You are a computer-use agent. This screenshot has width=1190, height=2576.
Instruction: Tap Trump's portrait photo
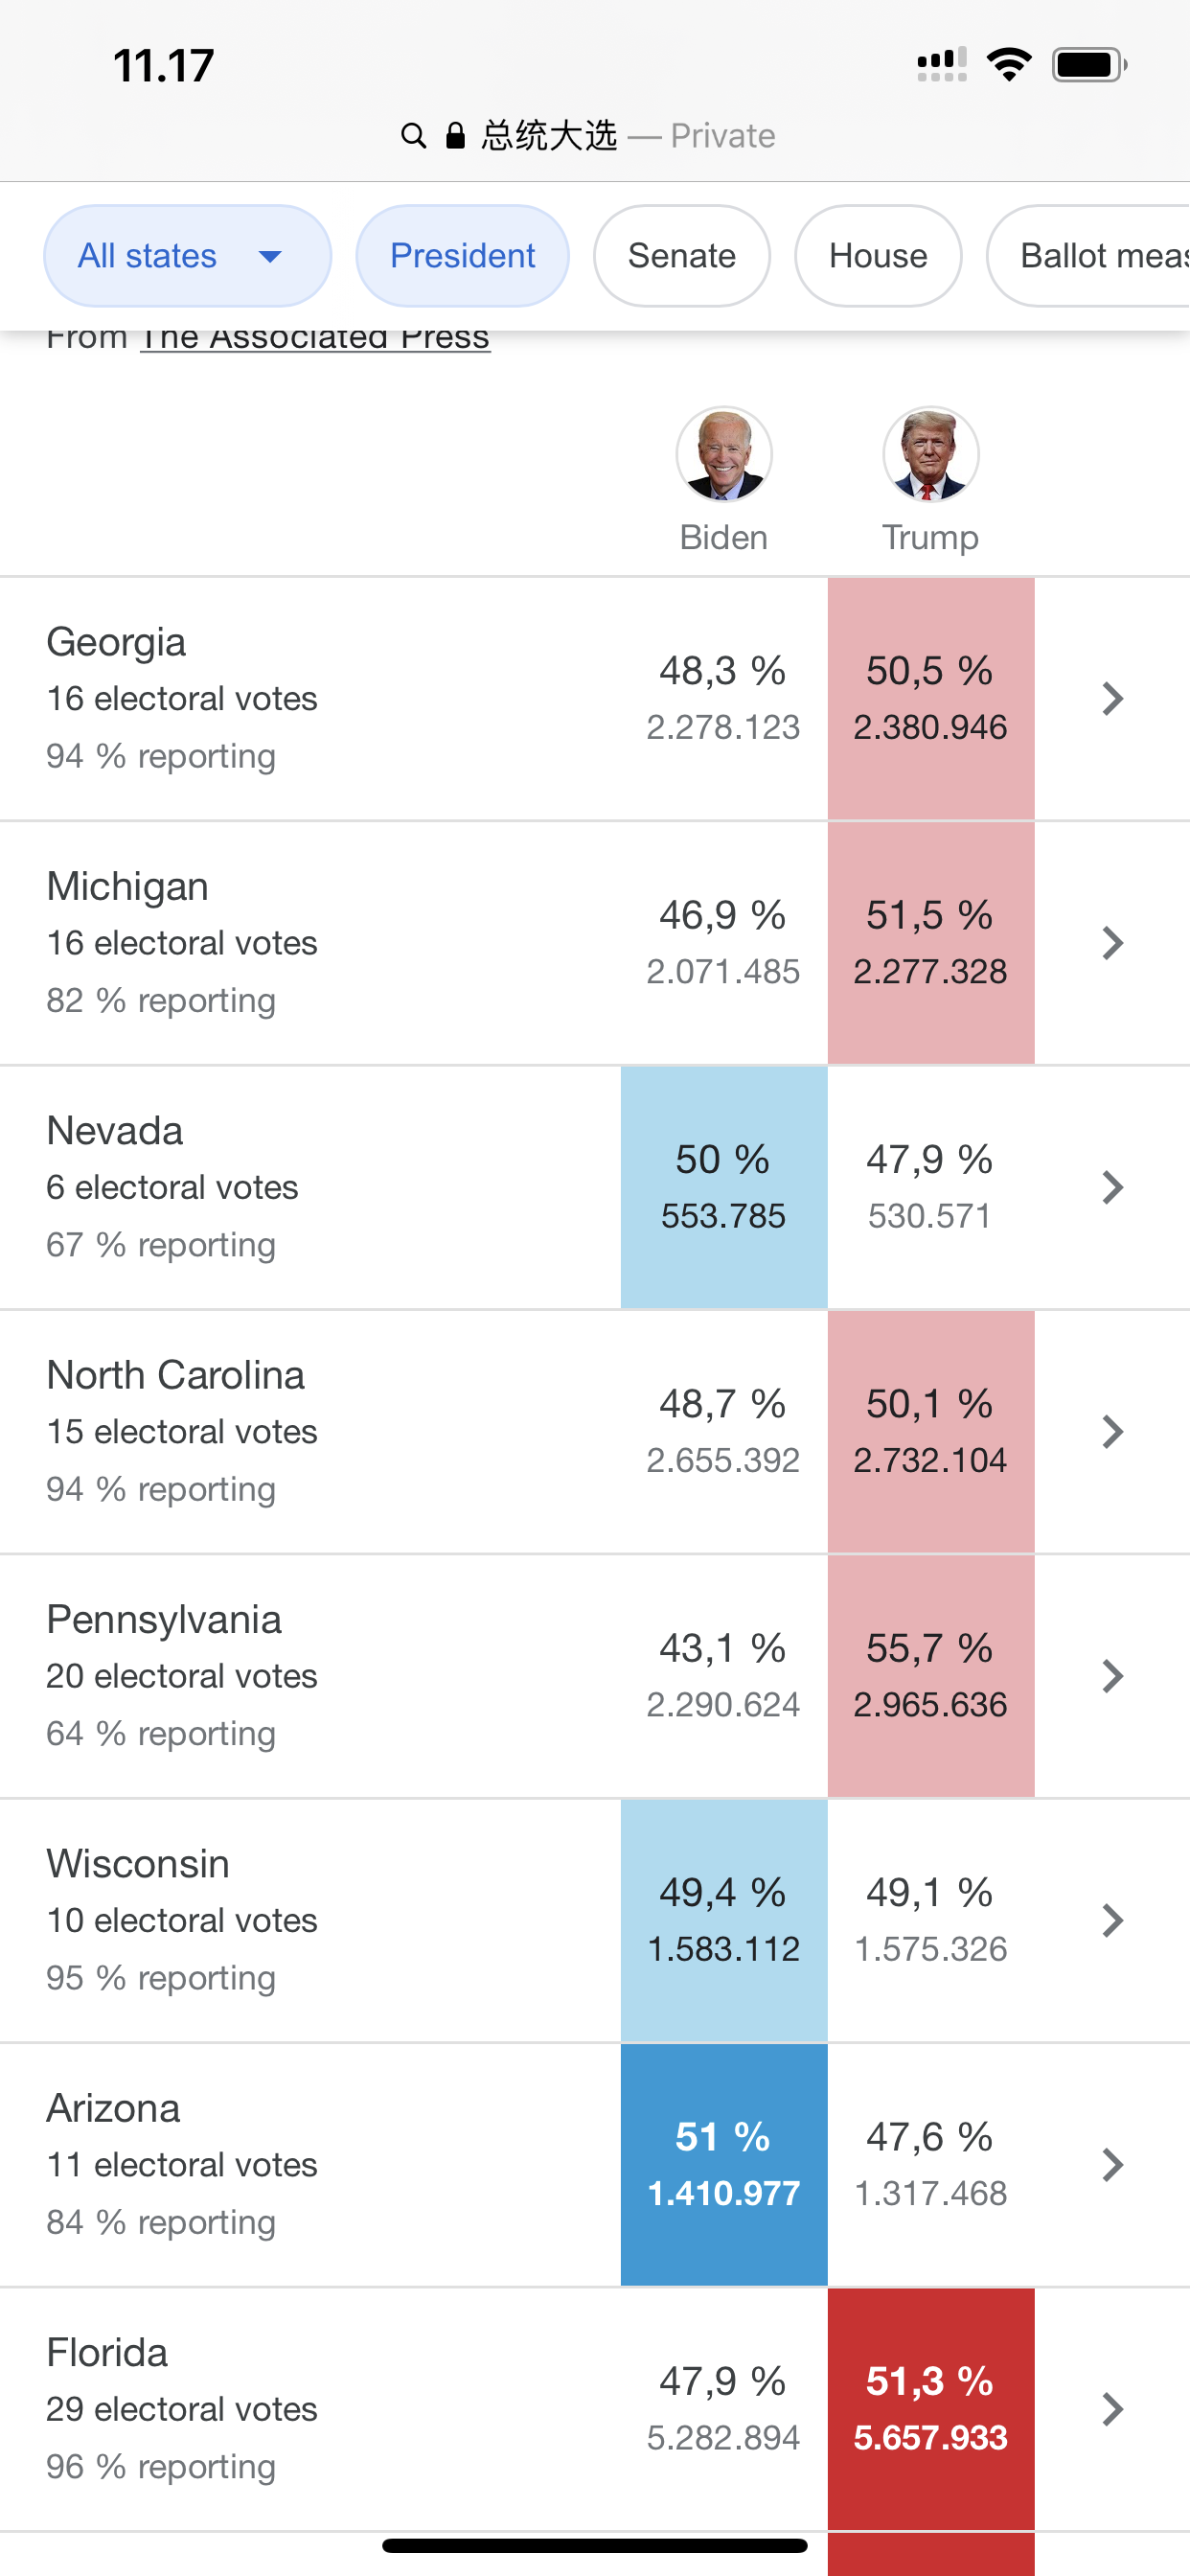(x=930, y=454)
